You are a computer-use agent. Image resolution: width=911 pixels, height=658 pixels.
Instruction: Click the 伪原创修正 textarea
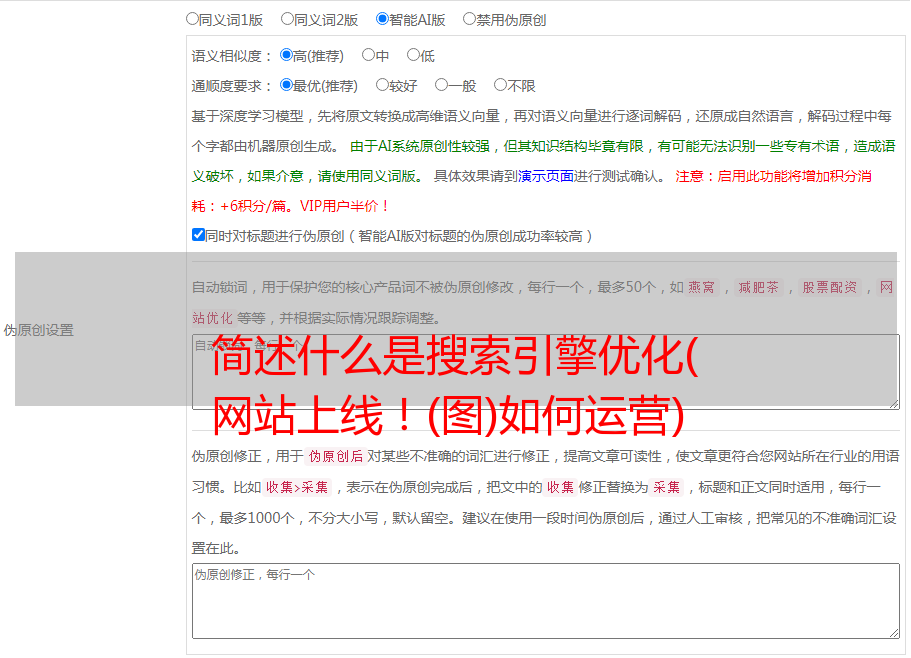point(546,601)
